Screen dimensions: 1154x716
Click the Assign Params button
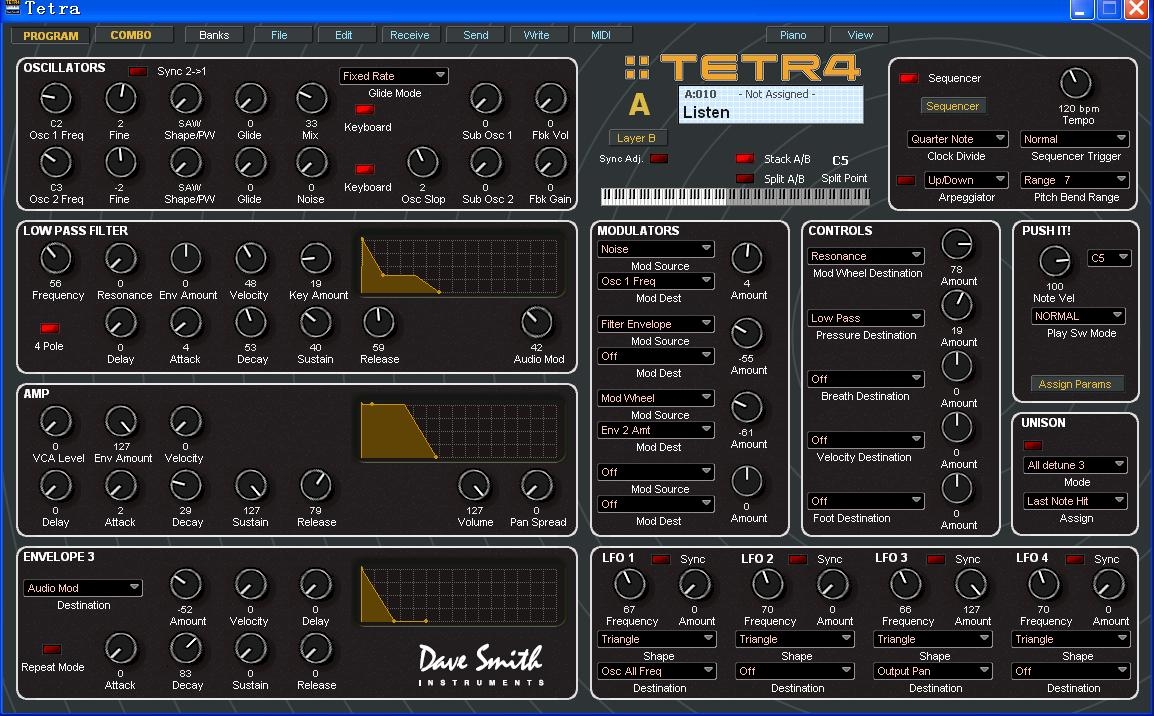click(1075, 384)
